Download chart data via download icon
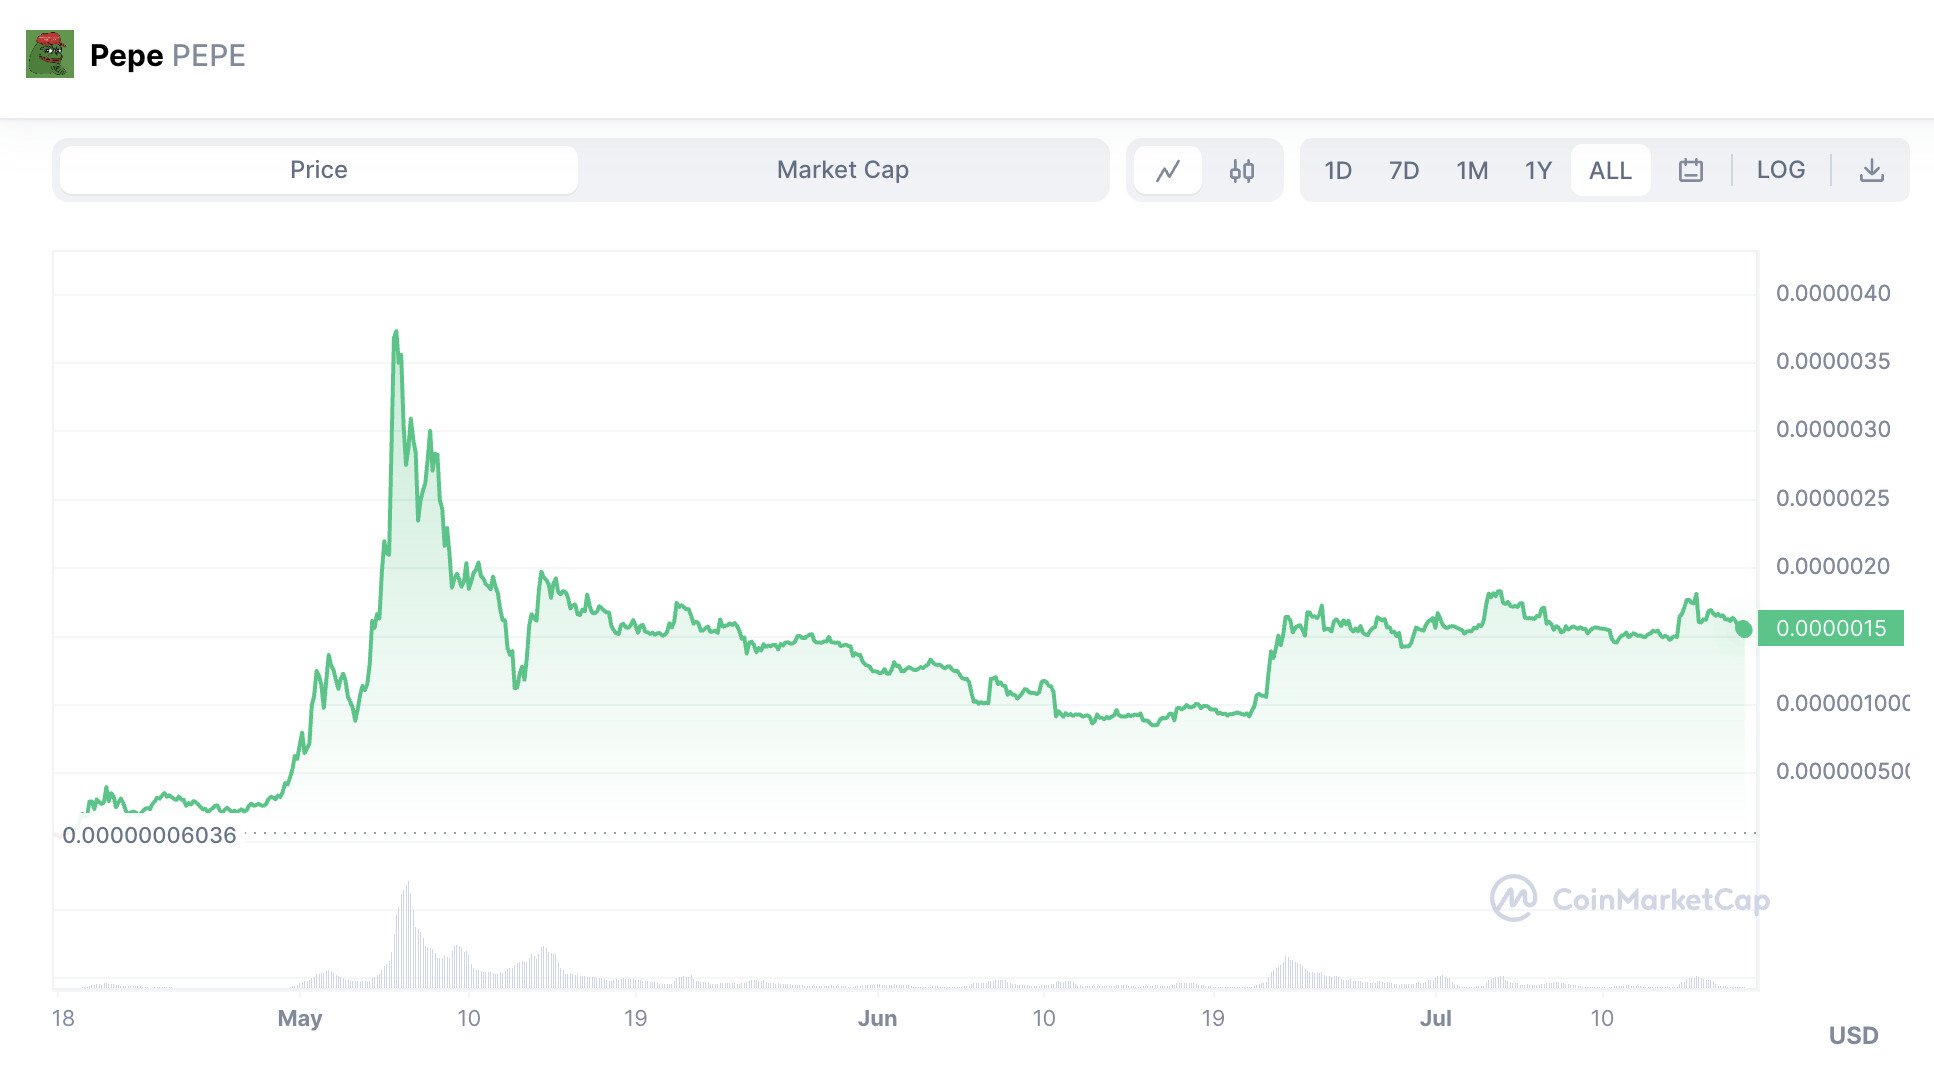 [x=1872, y=171]
